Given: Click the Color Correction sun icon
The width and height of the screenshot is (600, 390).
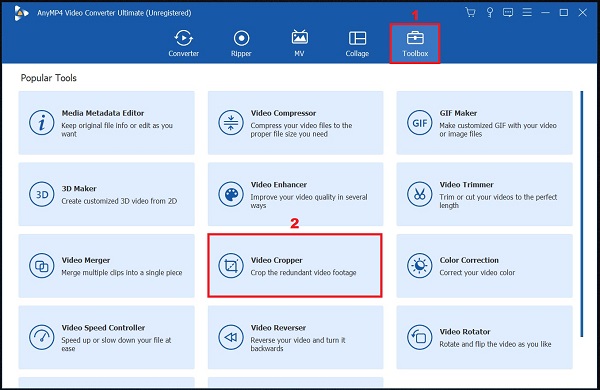Looking at the screenshot, I should pyautogui.click(x=419, y=266).
